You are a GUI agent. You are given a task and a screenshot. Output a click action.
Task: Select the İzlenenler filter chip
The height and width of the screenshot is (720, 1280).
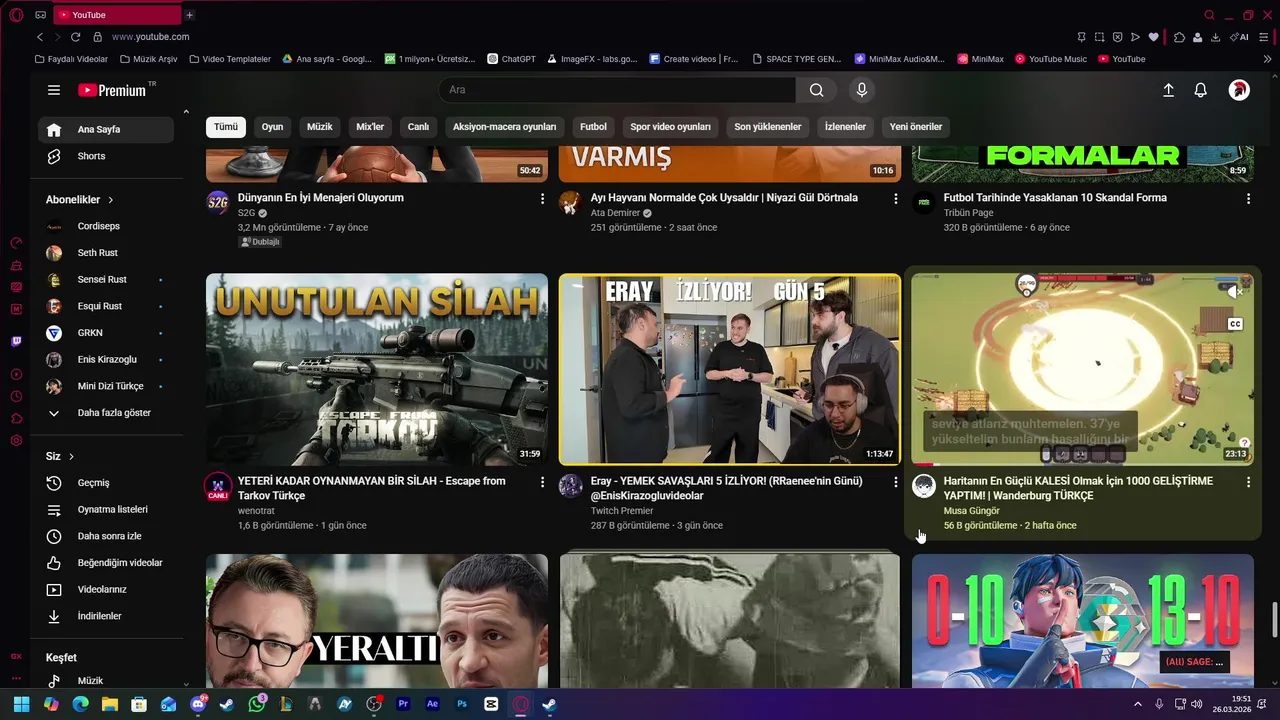tap(845, 127)
